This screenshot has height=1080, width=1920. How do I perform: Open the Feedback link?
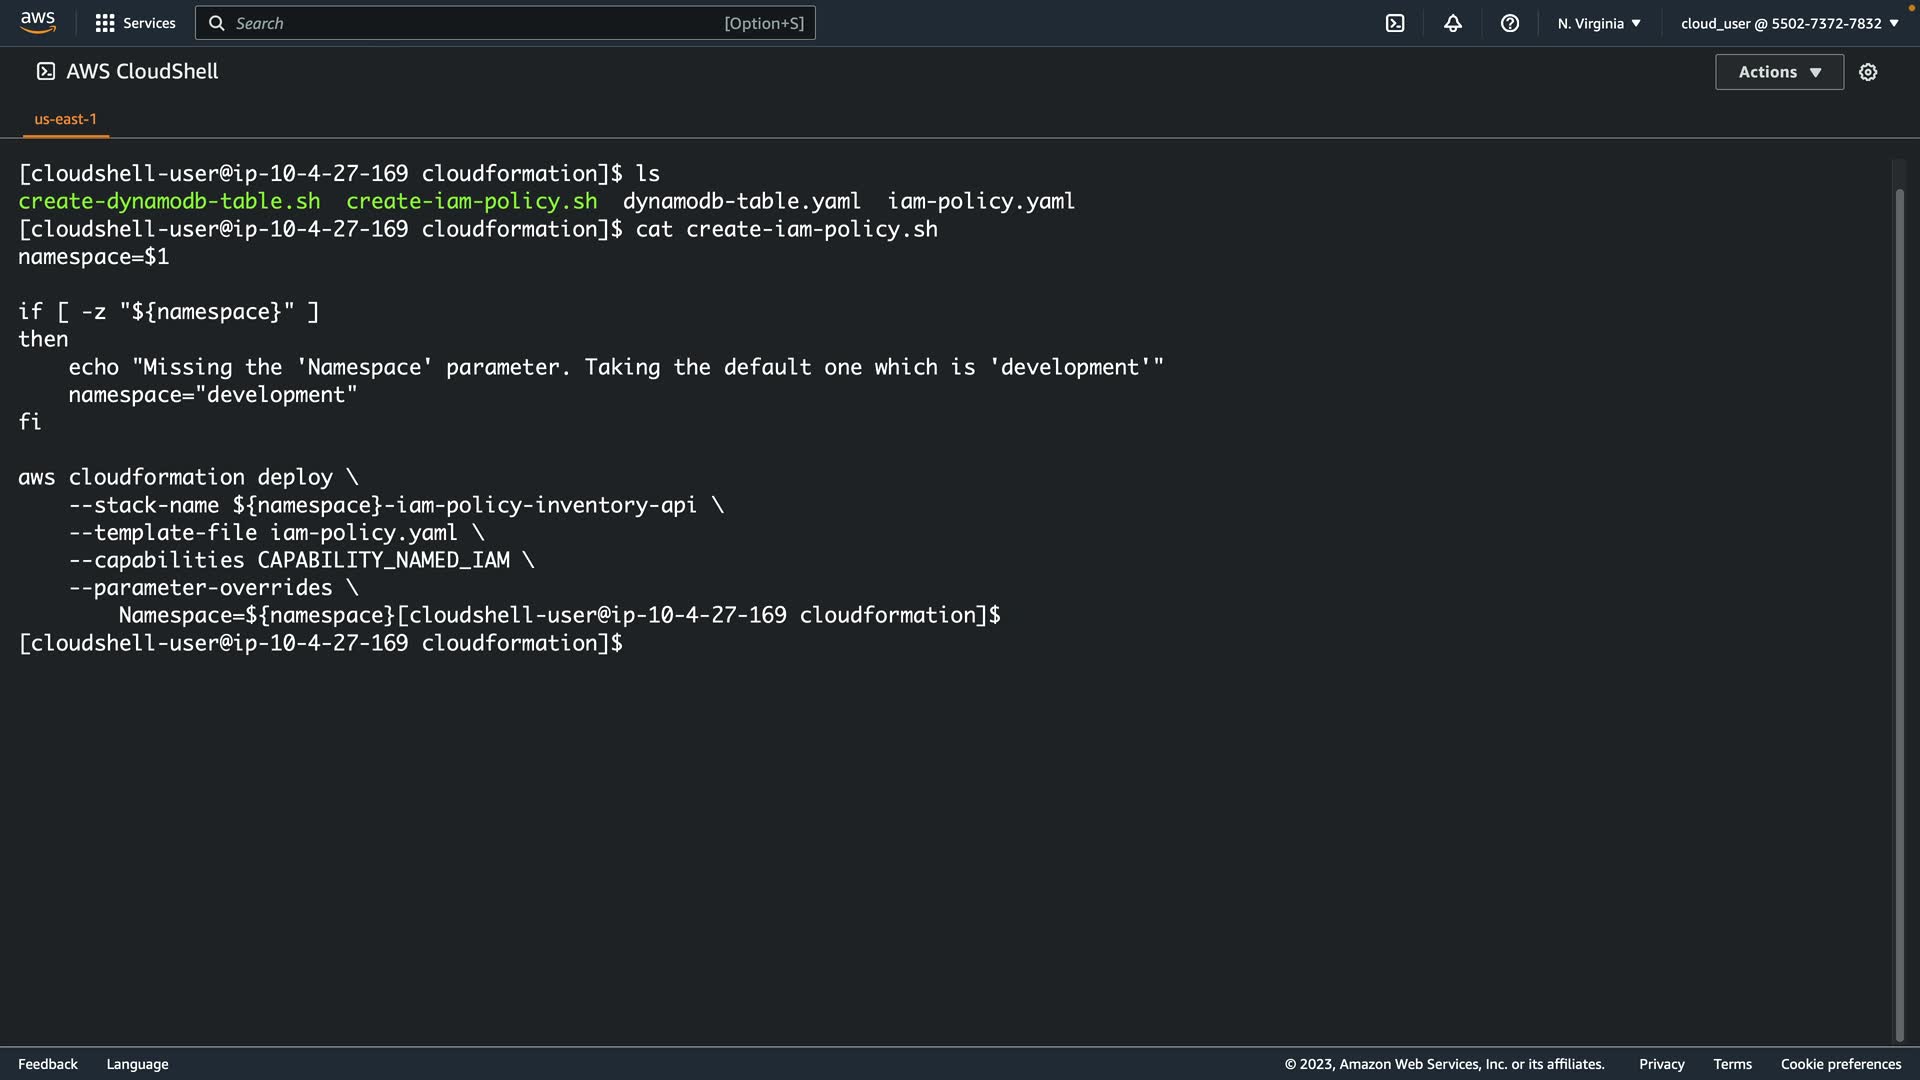tap(47, 1064)
